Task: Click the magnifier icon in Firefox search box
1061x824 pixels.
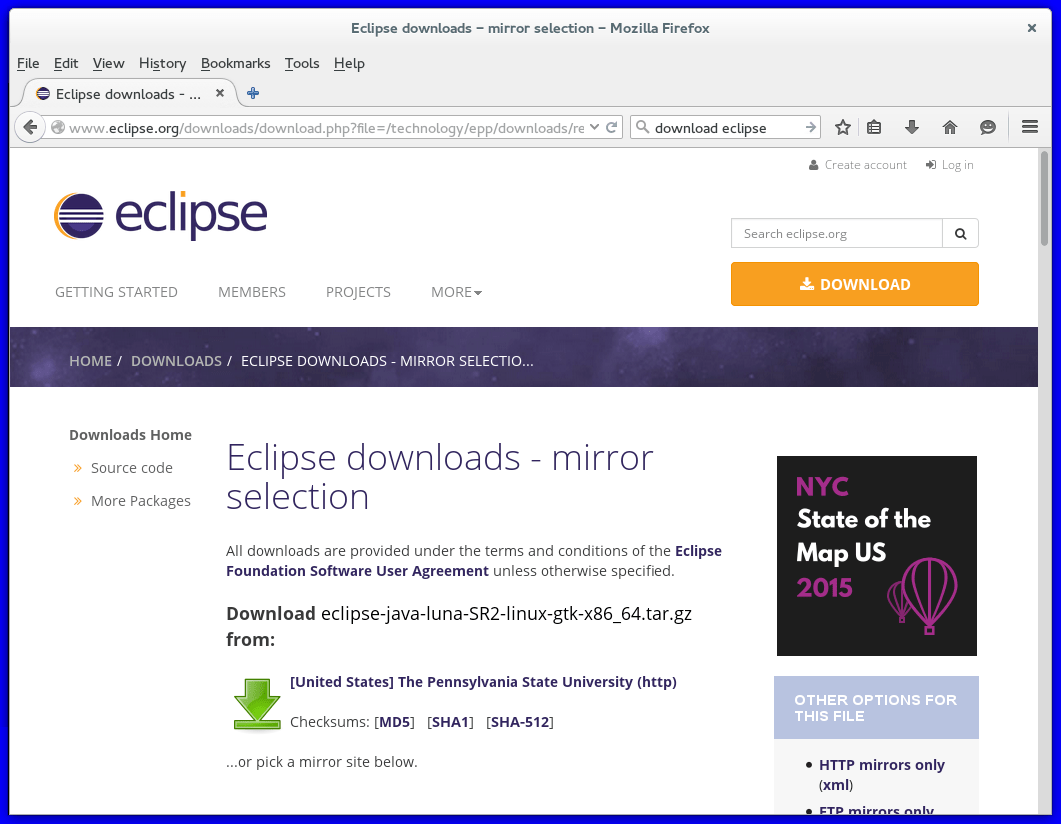Action: [x=643, y=127]
